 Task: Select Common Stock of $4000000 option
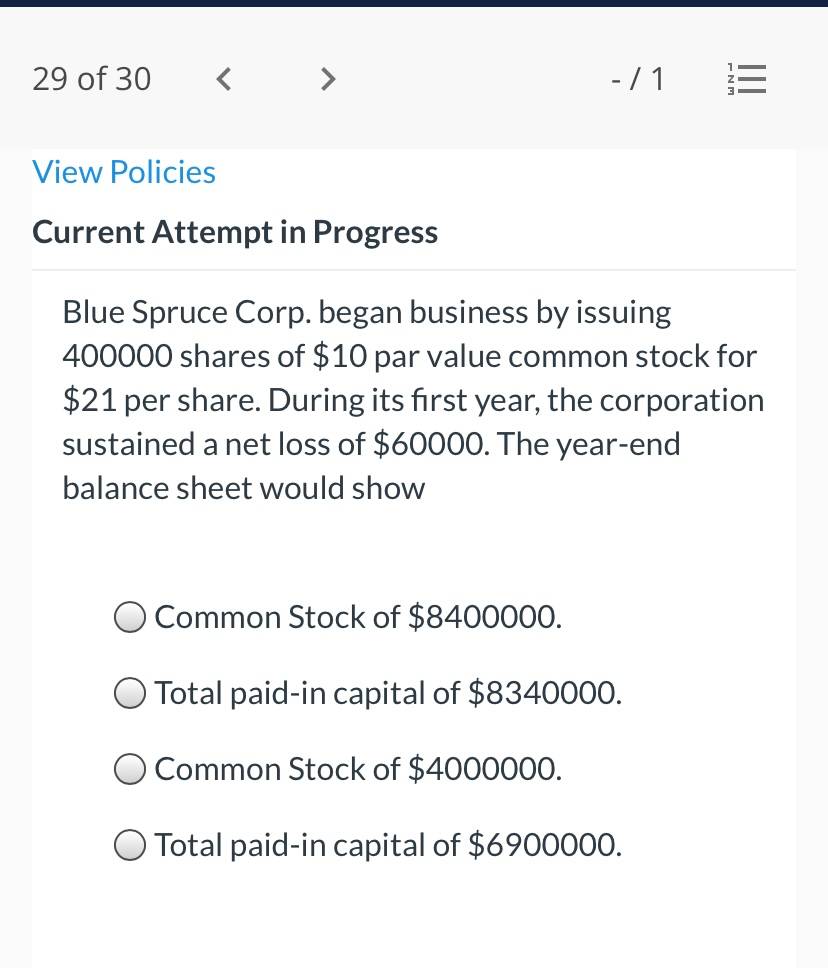130,769
